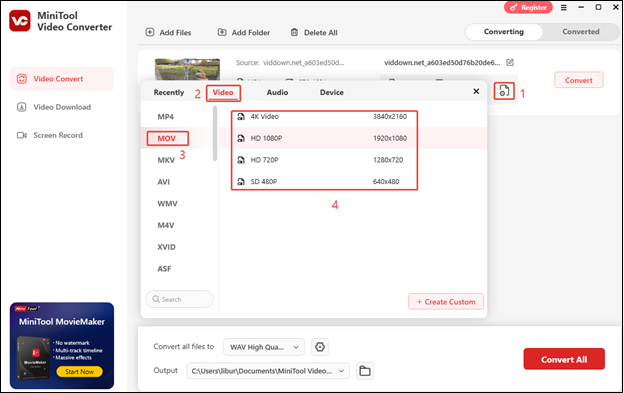This screenshot has width=624, height=393.
Task: Maximize the MiniTool window
Action: tap(598, 7)
